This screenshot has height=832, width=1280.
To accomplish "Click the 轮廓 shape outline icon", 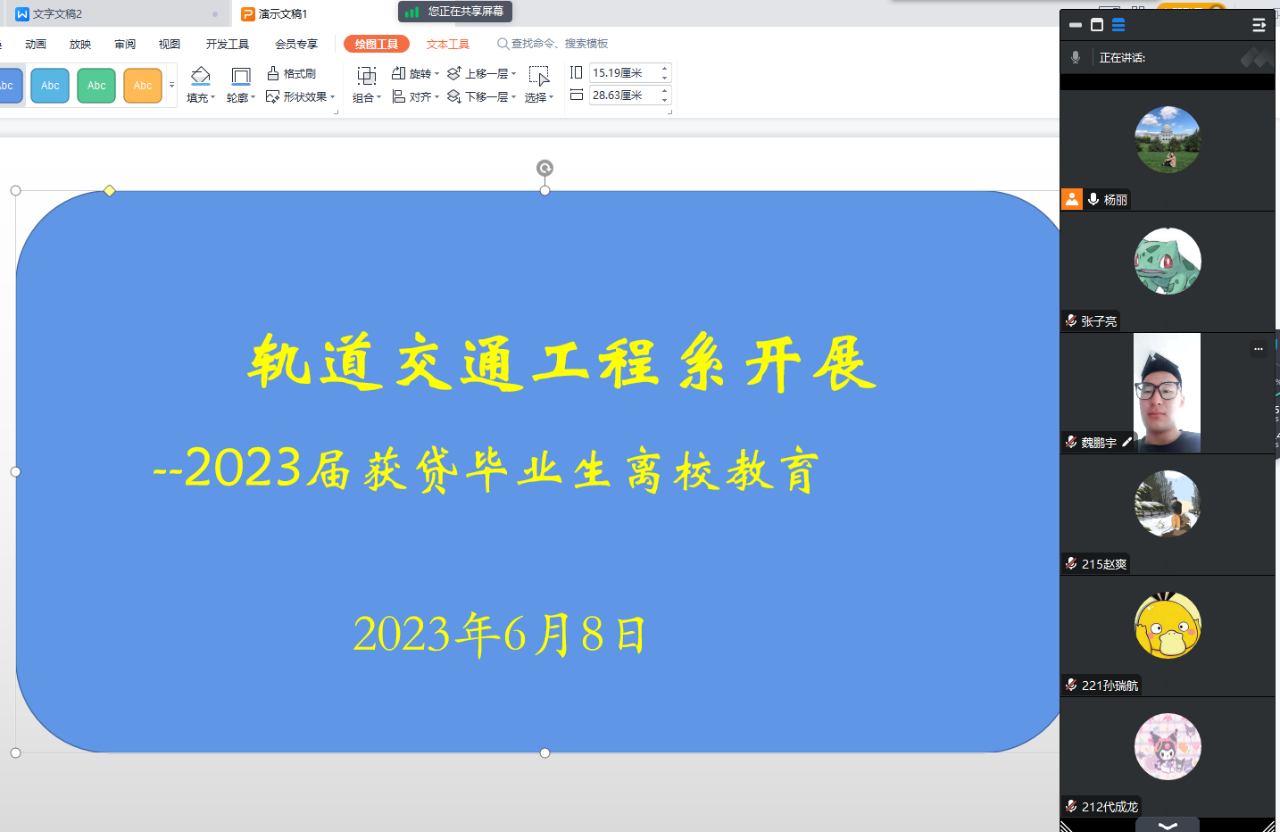I will click(241, 76).
